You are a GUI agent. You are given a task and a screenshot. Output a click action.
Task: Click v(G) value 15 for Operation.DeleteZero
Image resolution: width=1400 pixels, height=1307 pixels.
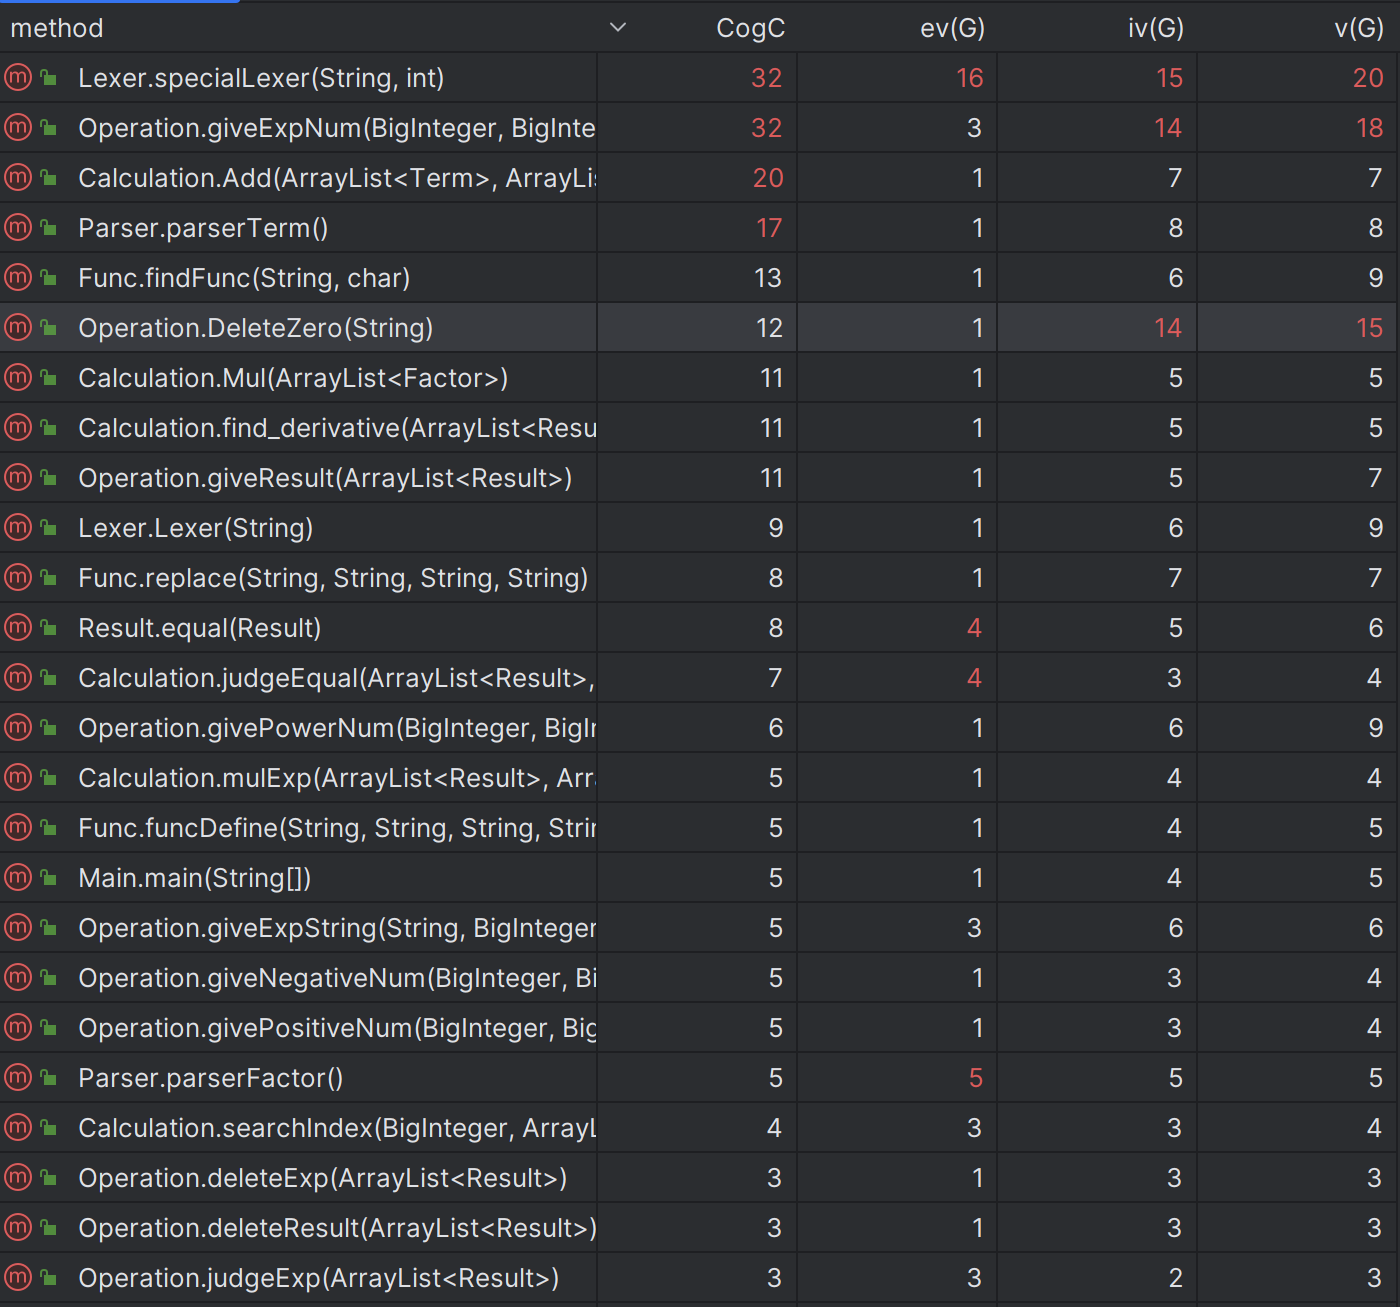[x=1370, y=328]
